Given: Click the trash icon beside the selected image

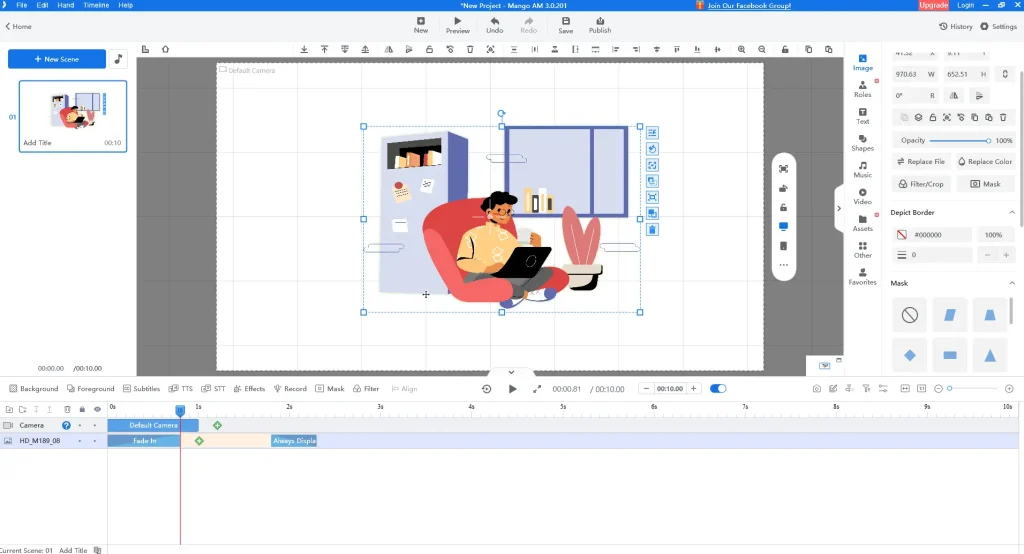Looking at the screenshot, I should [x=652, y=230].
